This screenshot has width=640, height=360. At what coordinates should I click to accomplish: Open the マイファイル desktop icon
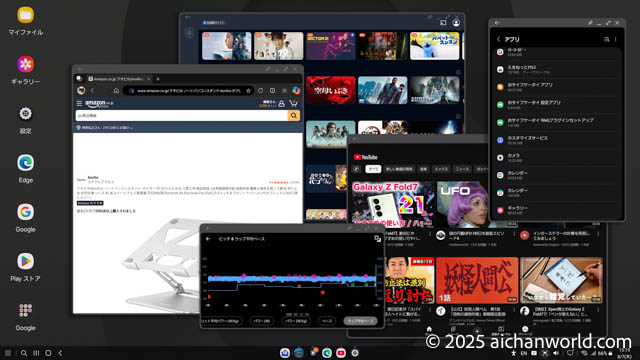pos(25,16)
